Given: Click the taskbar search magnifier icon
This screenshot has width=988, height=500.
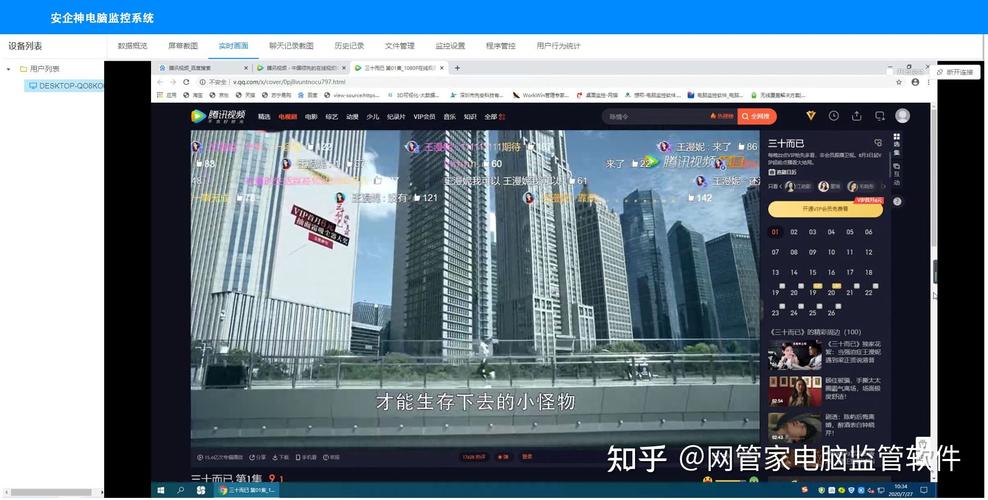Looking at the screenshot, I should pyautogui.click(x=180, y=490).
